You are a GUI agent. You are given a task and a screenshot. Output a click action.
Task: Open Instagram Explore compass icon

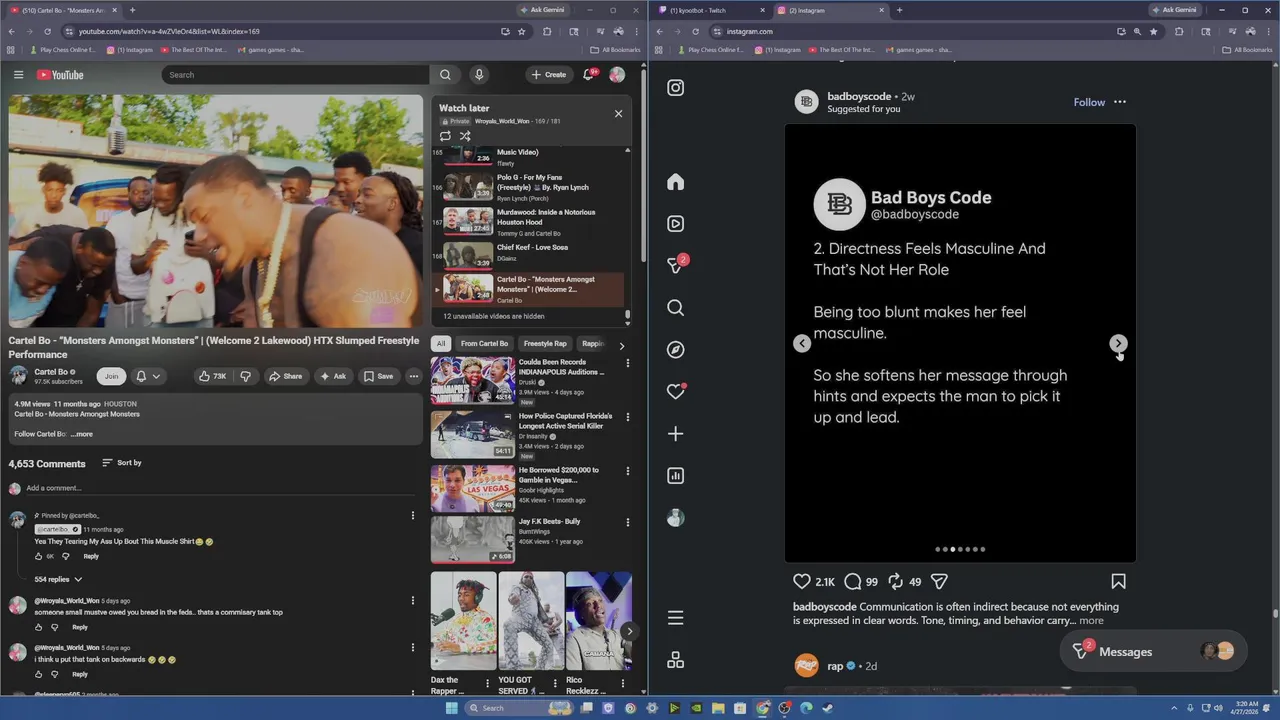tap(676, 350)
